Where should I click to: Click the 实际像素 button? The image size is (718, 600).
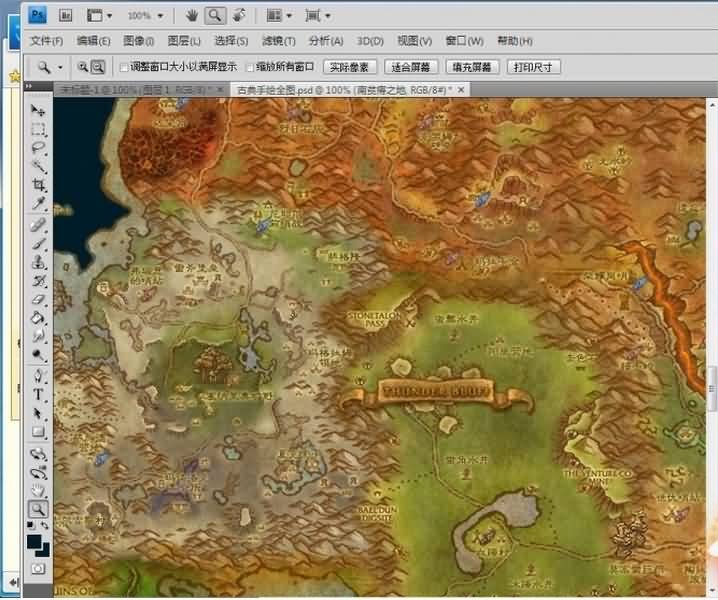pos(349,67)
